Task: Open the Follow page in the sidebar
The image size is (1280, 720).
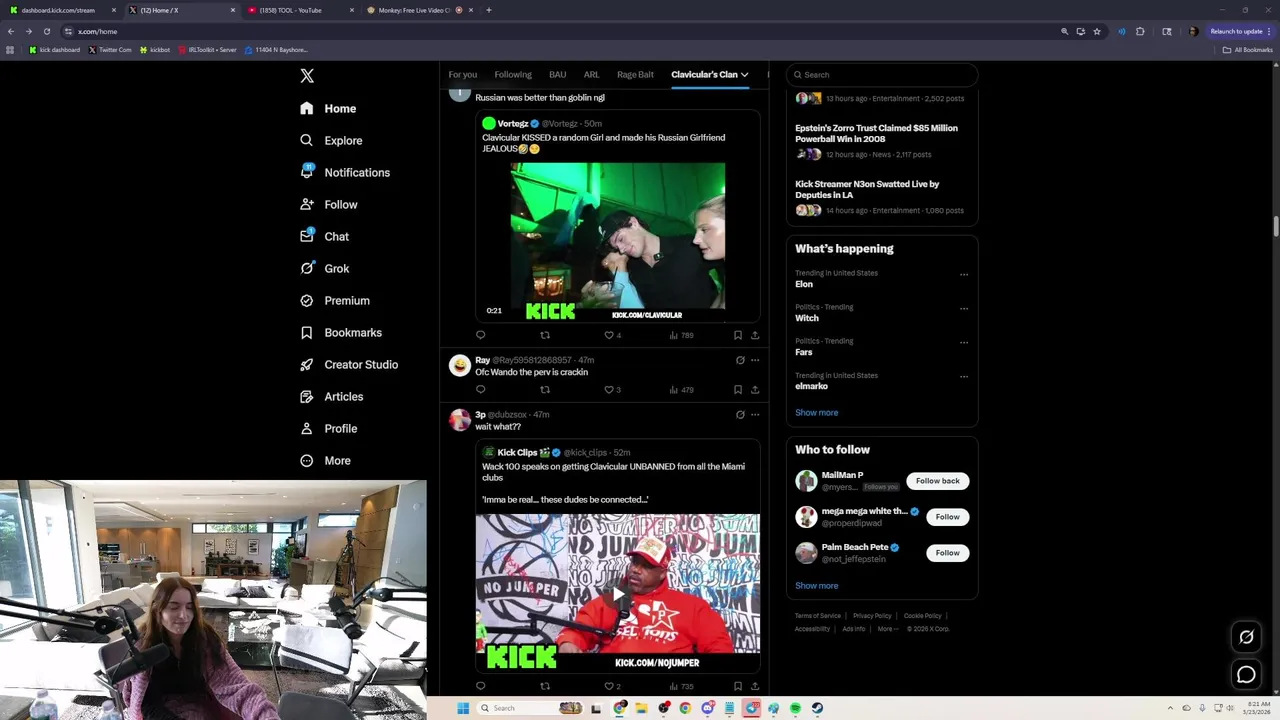Action: [x=328, y=204]
